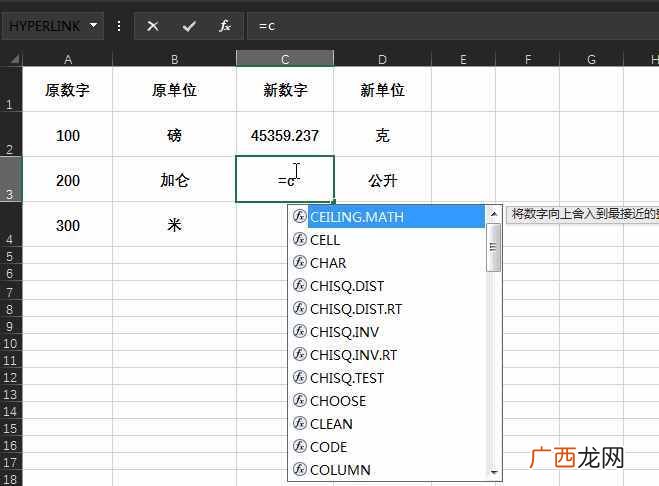
Task: Click fx icon next to CHAR
Action: 299,262
